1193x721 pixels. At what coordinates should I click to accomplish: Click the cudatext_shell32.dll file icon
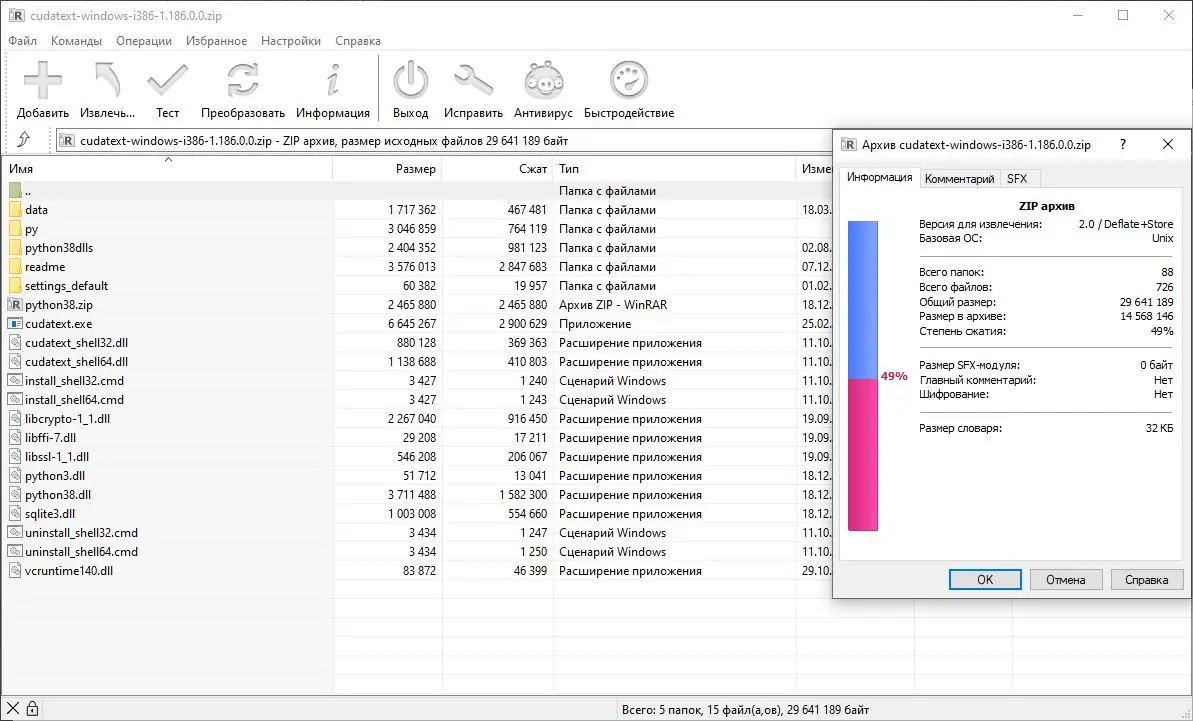(15, 343)
